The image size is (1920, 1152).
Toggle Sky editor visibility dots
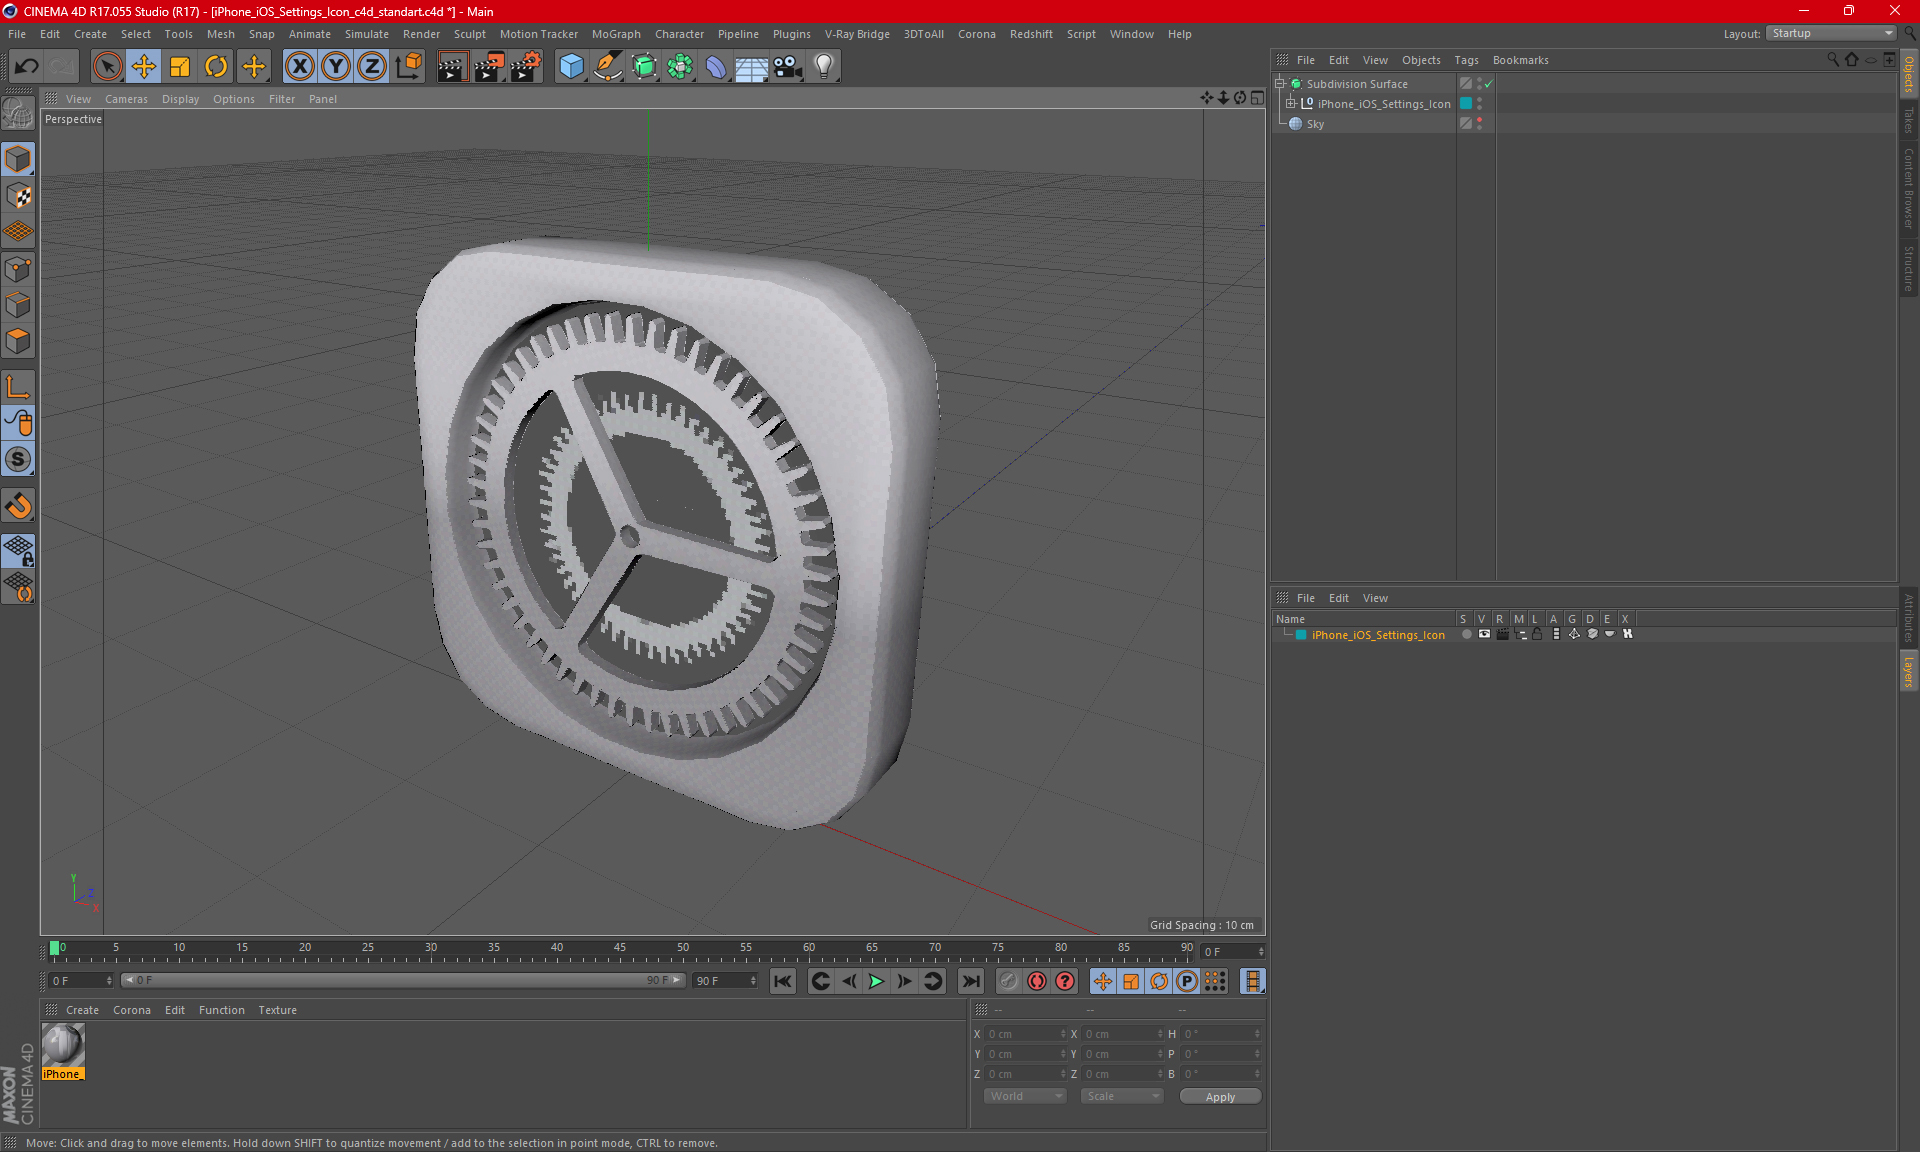point(1479,124)
